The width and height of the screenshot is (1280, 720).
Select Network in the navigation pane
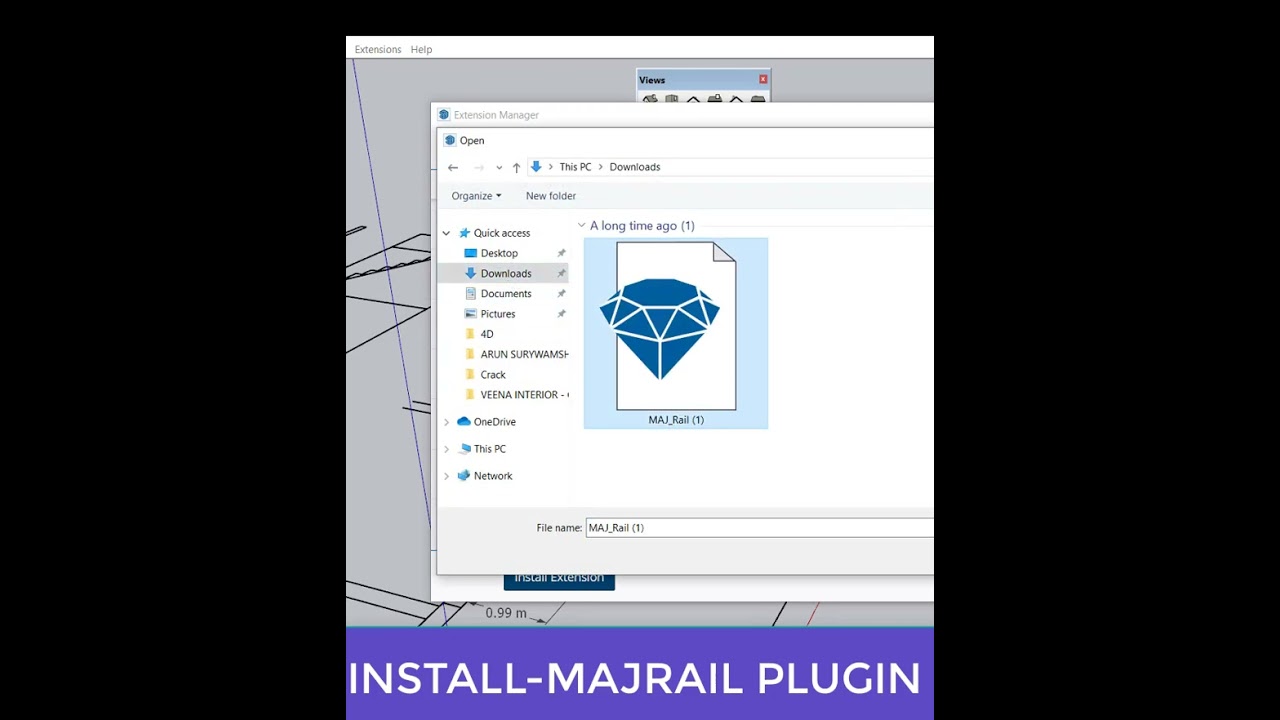click(493, 476)
